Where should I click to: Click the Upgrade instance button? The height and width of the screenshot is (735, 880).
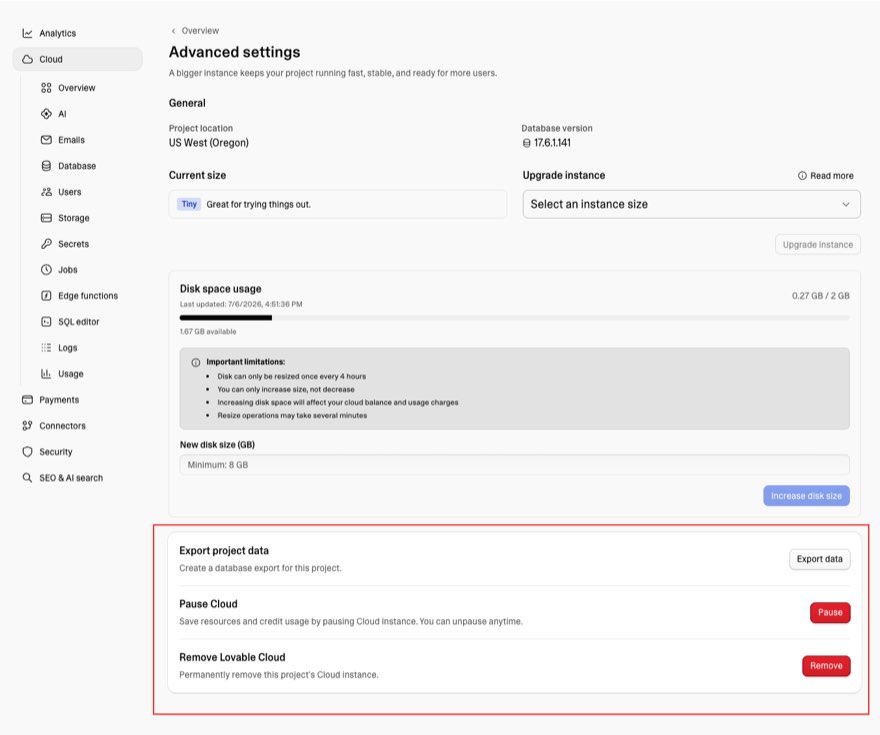point(818,245)
